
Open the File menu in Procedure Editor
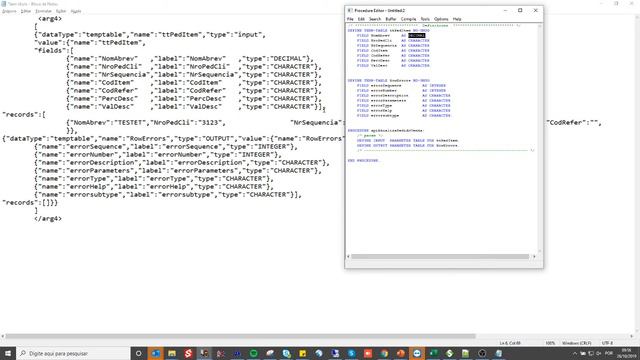click(x=350, y=19)
